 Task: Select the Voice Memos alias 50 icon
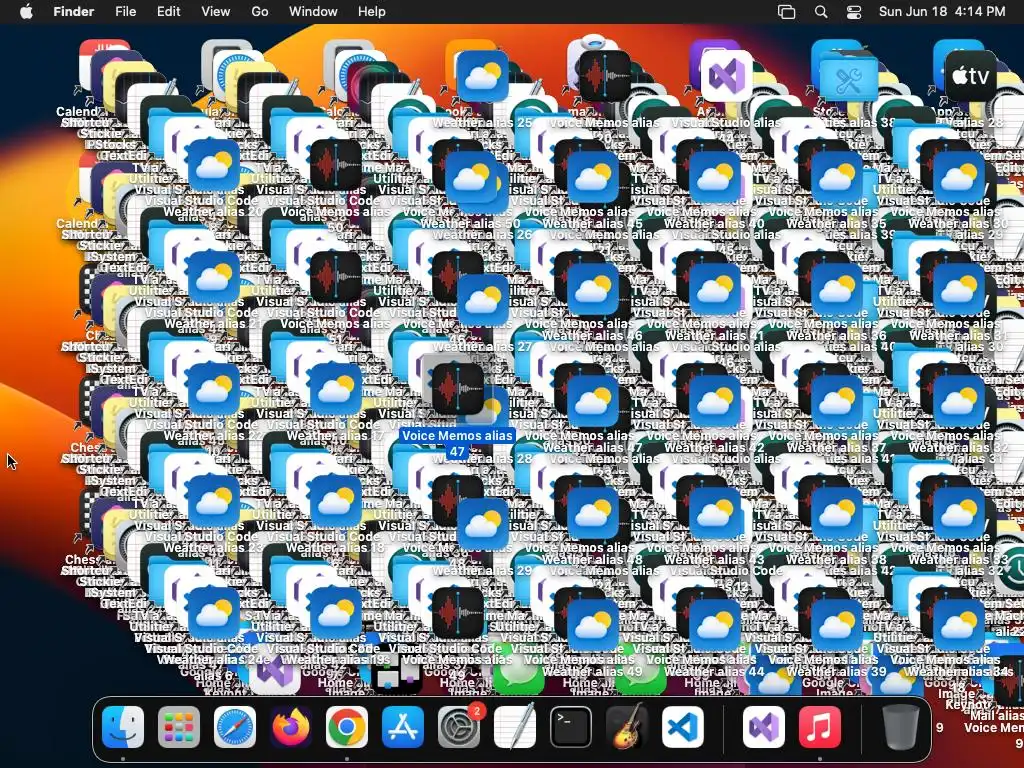click(335, 165)
